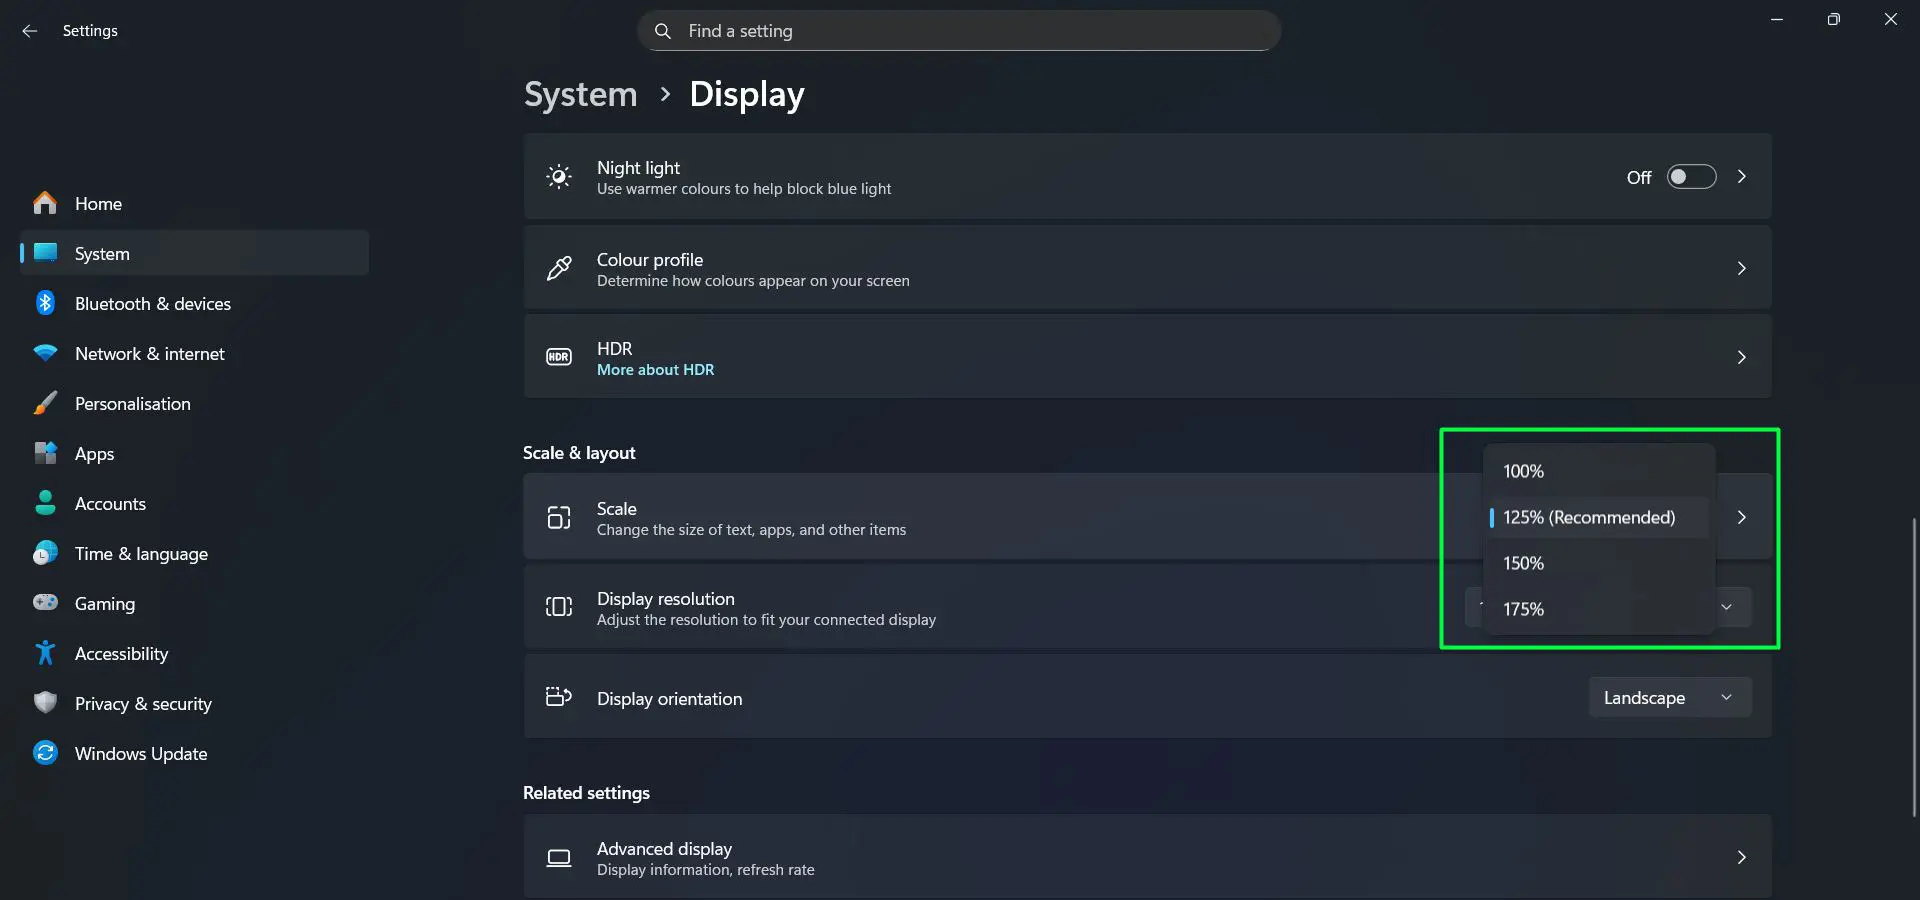
Task: Click the Scale icon
Action: pos(559,517)
